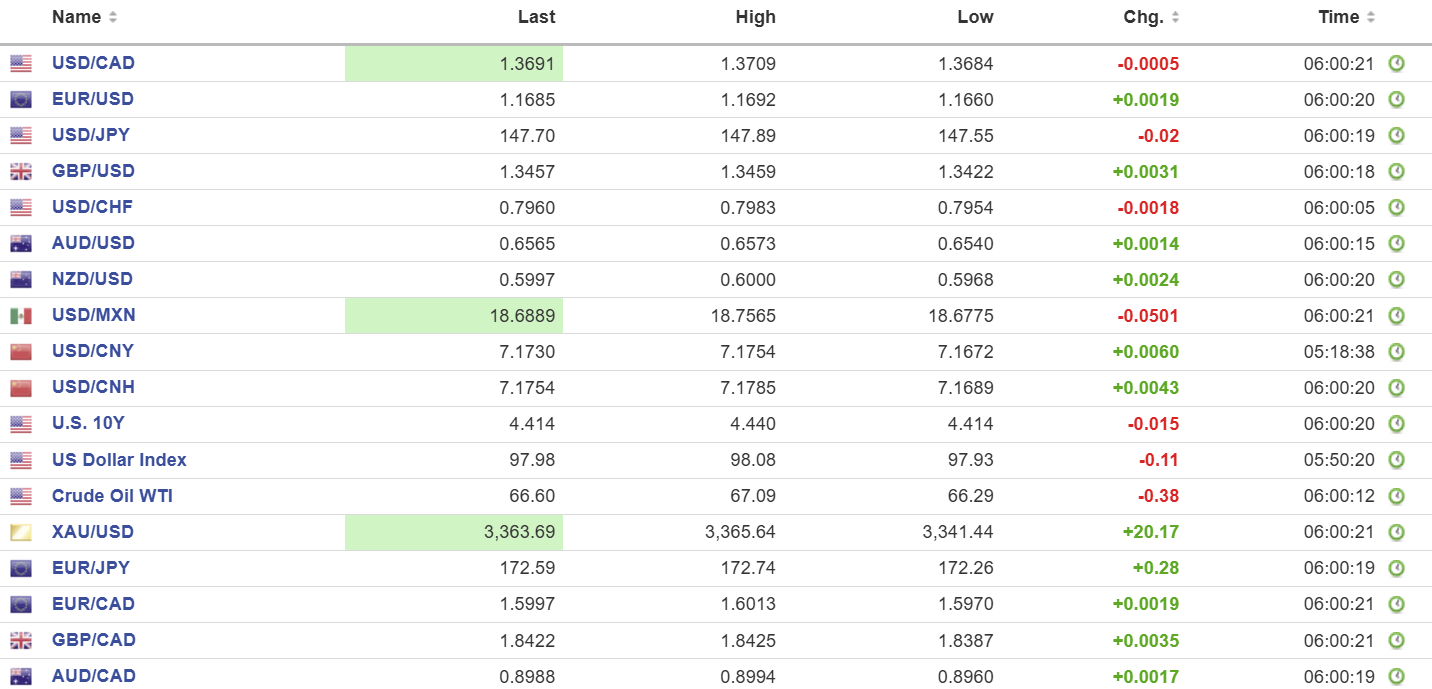Open the U.S. 10Y link
1432x689 pixels.
tap(88, 423)
